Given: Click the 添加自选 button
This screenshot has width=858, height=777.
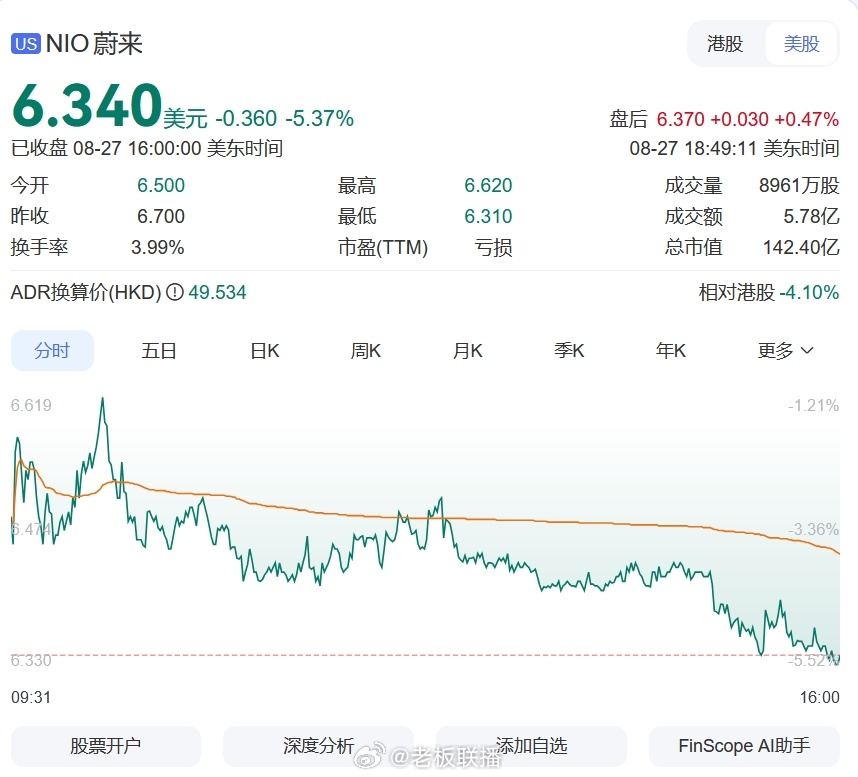Looking at the screenshot, I should point(531,746).
